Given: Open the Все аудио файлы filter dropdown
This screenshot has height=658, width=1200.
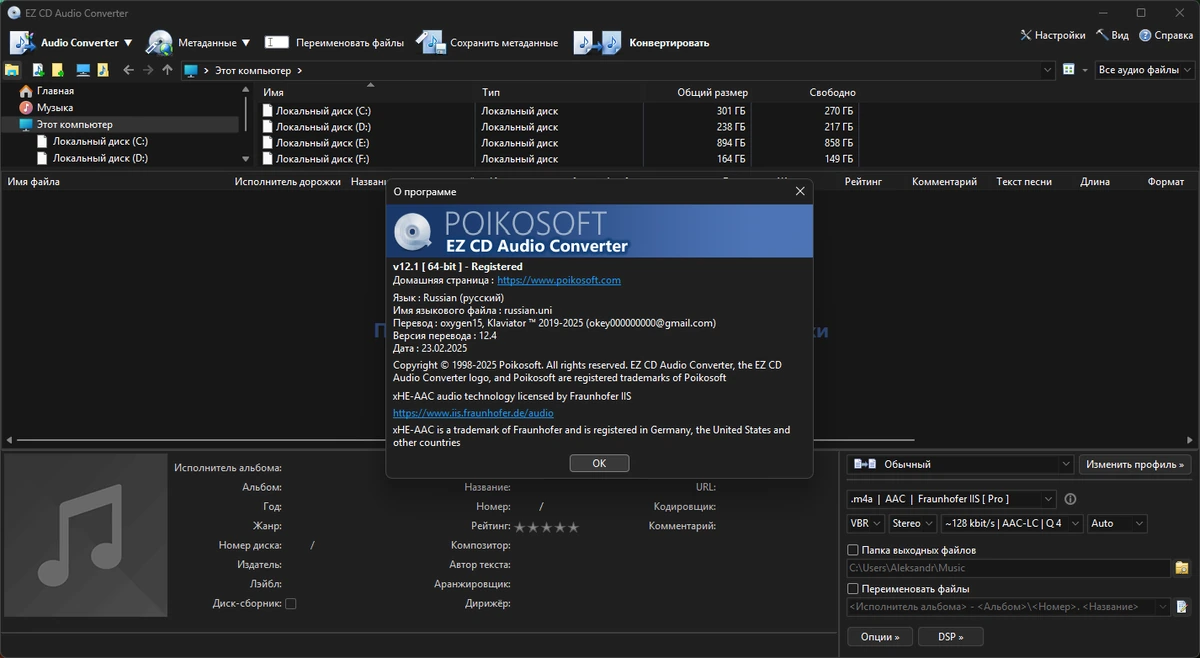Looking at the screenshot, I should point(1145,70).
